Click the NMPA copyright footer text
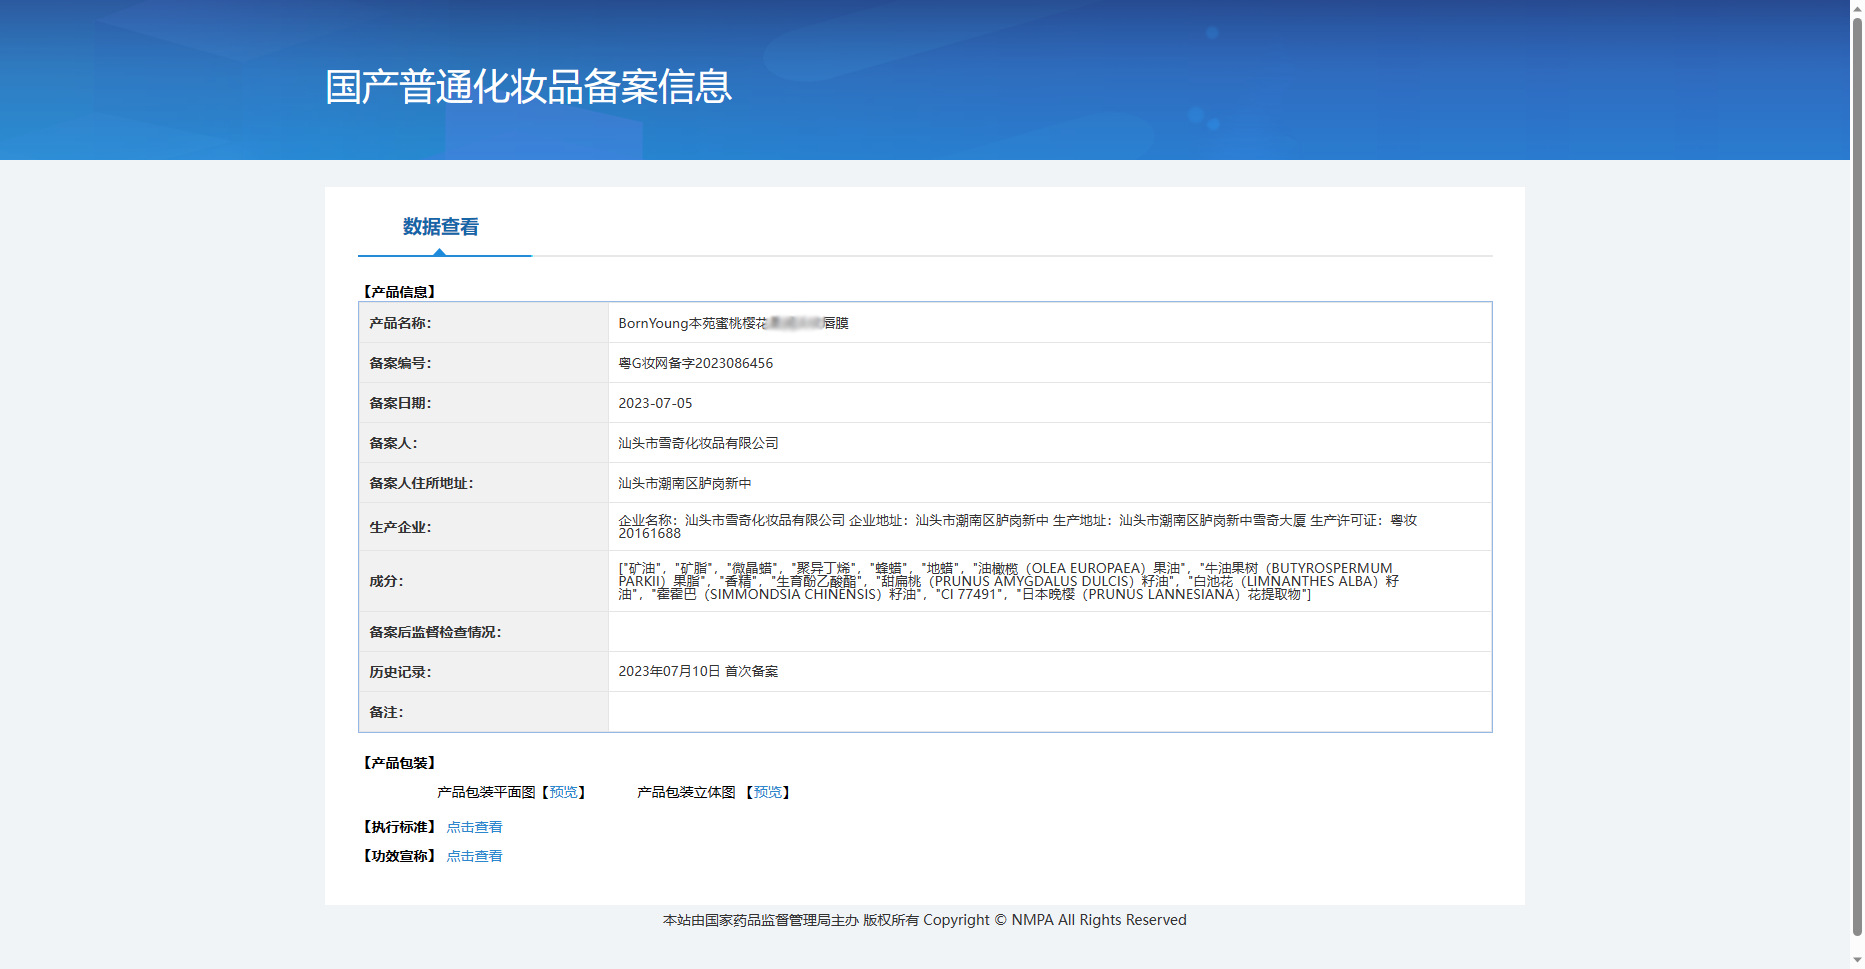Viewport: 1865px width, 969px height. point(924,920)
